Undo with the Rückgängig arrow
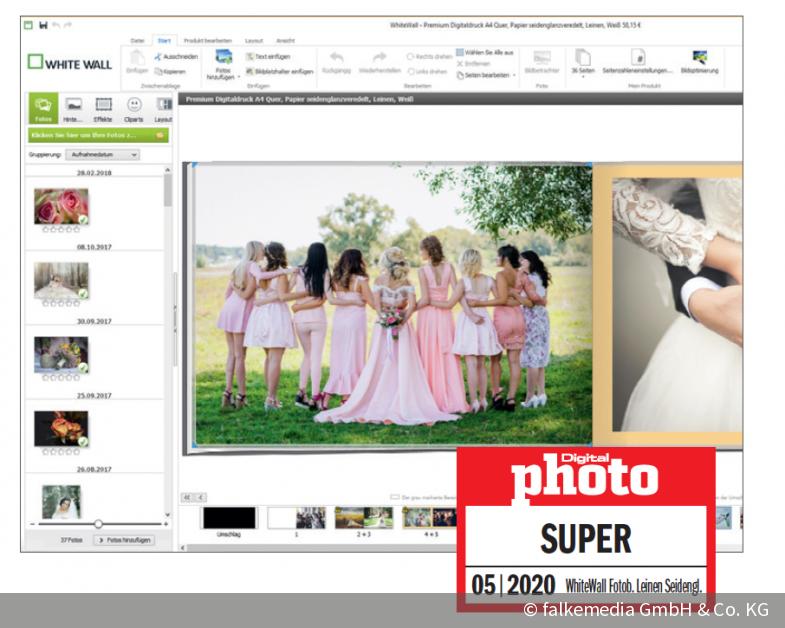 pyautogui.click(x=335, y=62)
